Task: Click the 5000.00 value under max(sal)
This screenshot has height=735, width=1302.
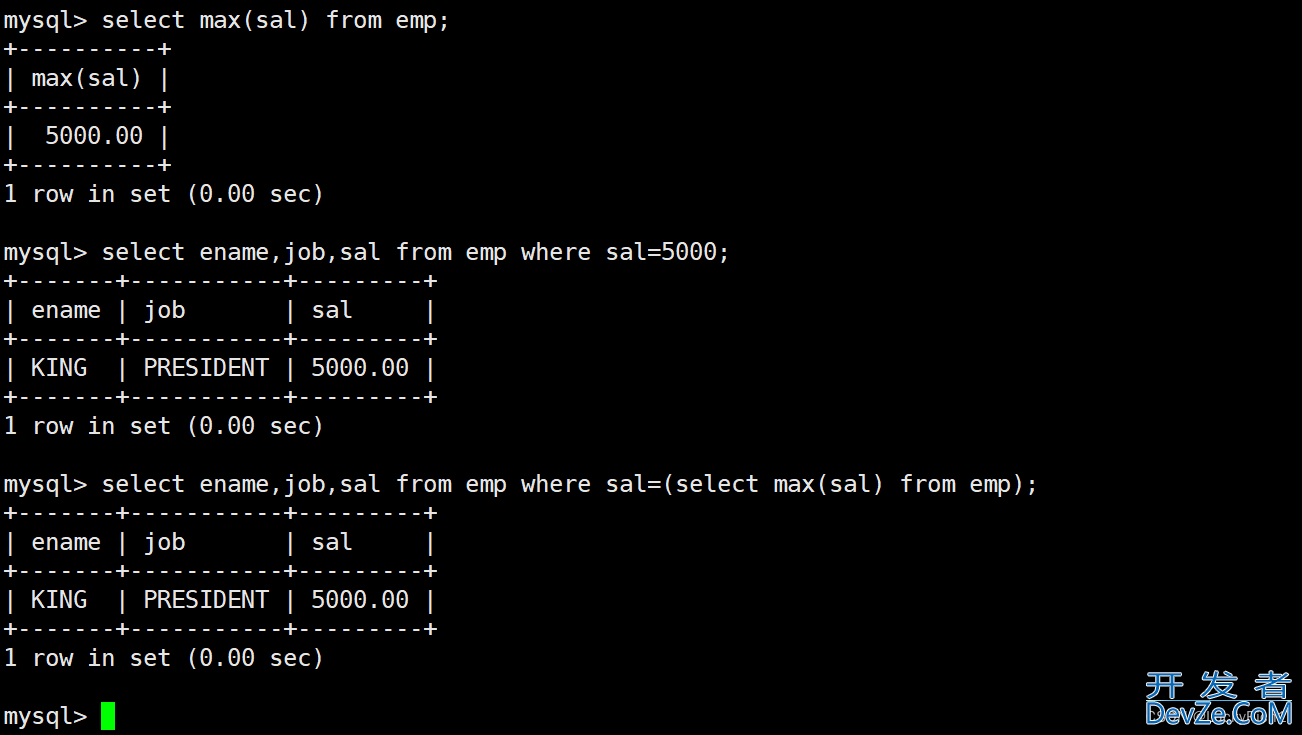Action: [x=94, y=136]
